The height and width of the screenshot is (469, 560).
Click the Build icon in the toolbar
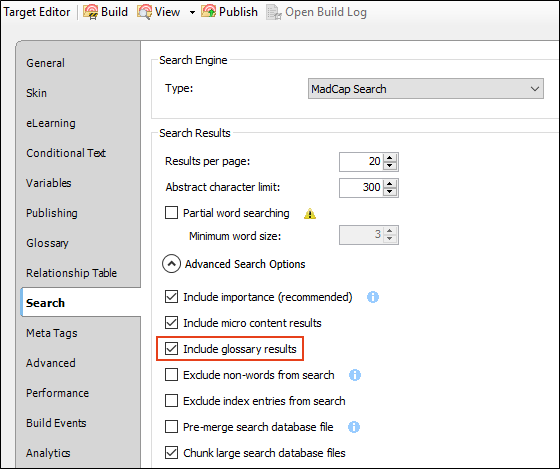pyautogui.click(x=91, y=12)
